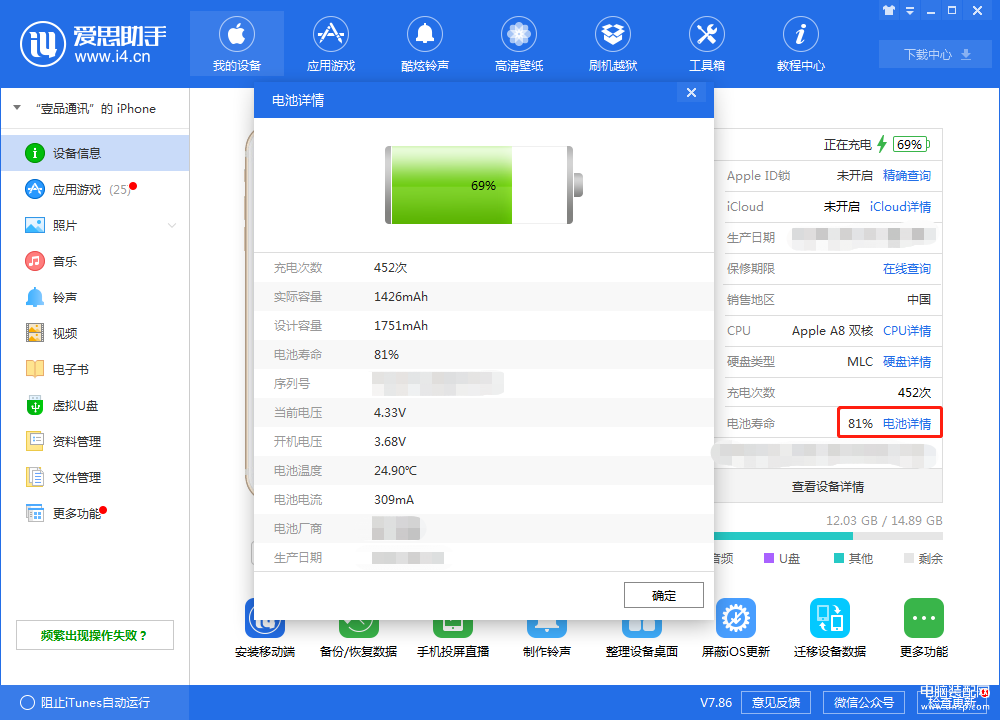Click the i4 爱思助手 logo

93,44
